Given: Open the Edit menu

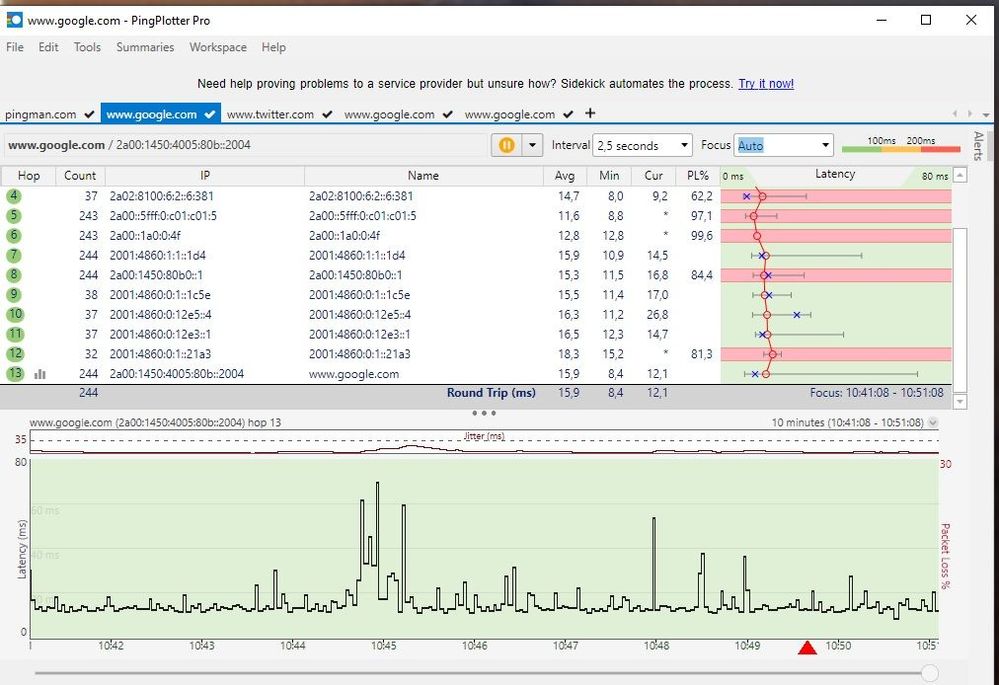Looking at the screenshot, I should [48, 47].
